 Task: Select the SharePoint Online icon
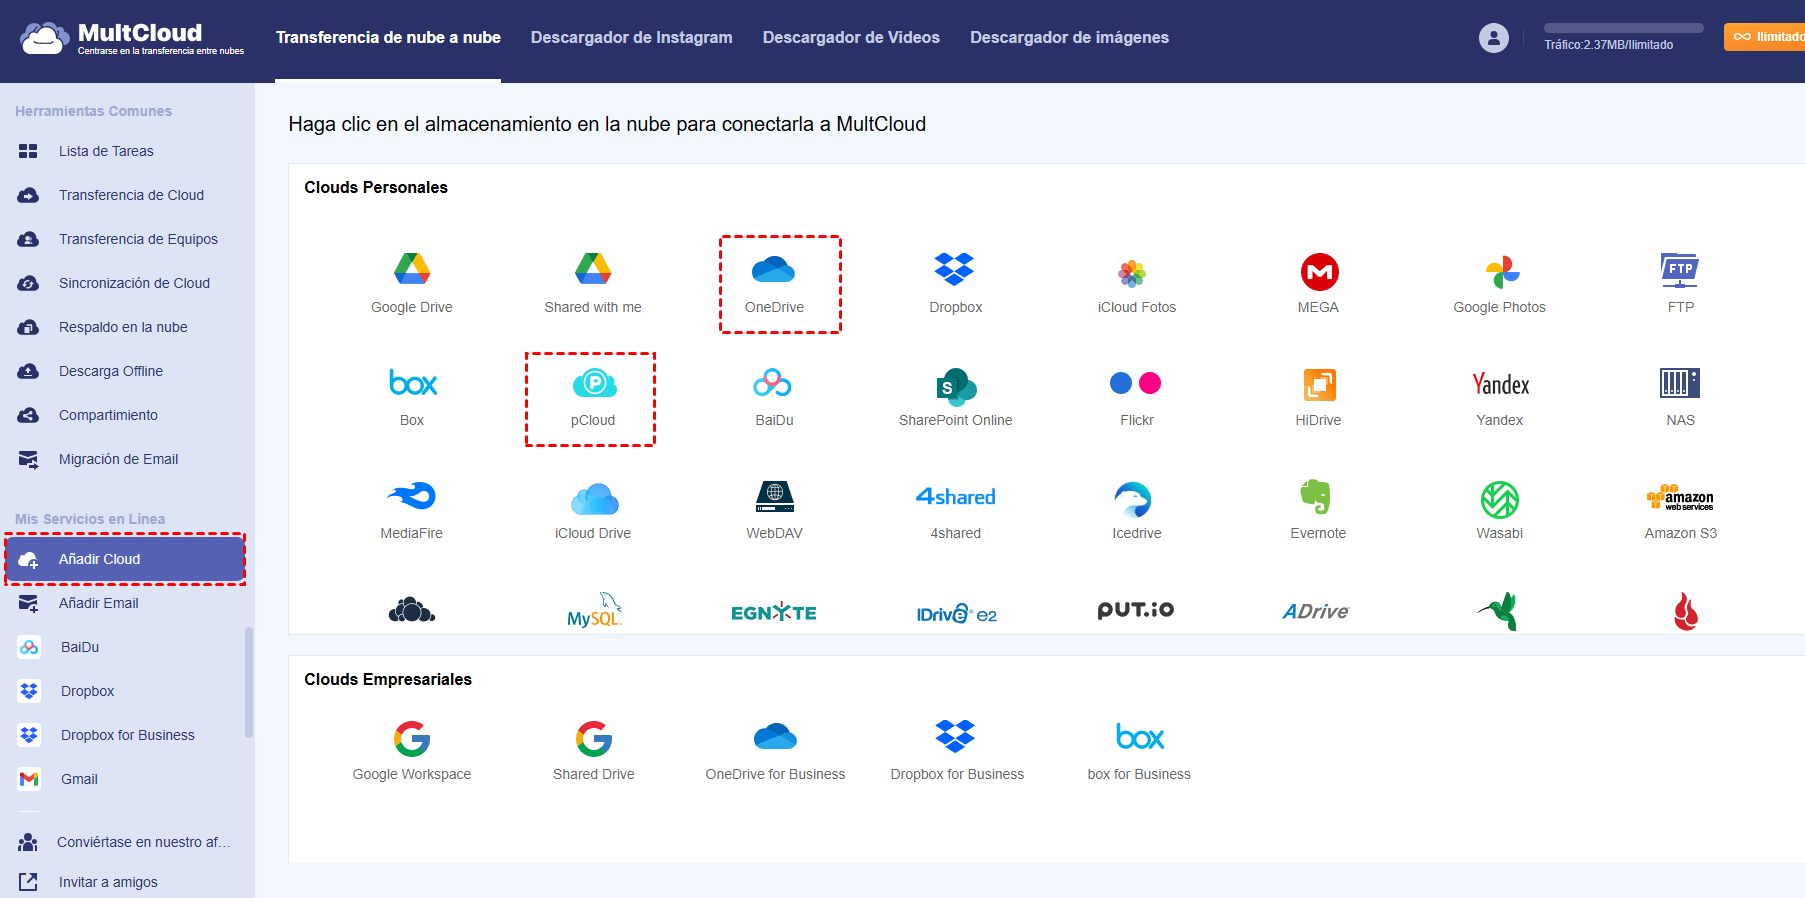[955, 386]
